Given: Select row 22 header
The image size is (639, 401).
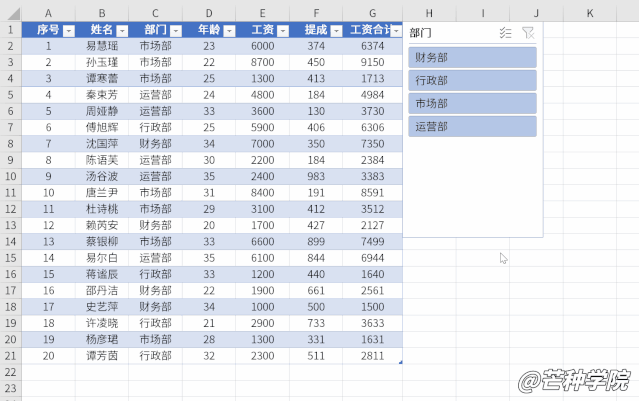Looking at the screenshot, I should [10, 371].
